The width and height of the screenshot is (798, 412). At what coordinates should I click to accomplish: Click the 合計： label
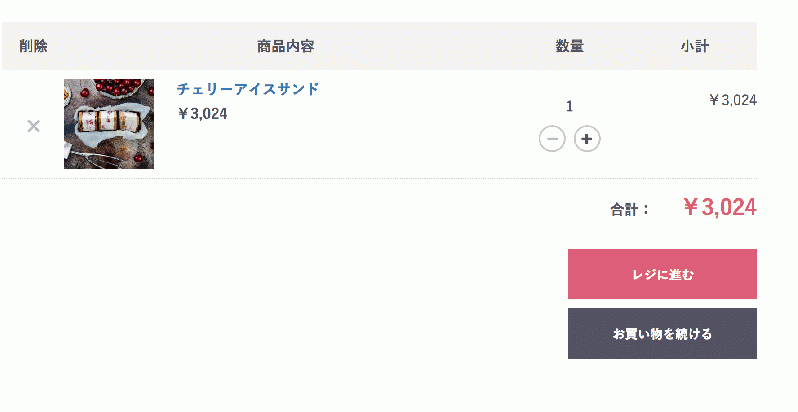(630, 209)
